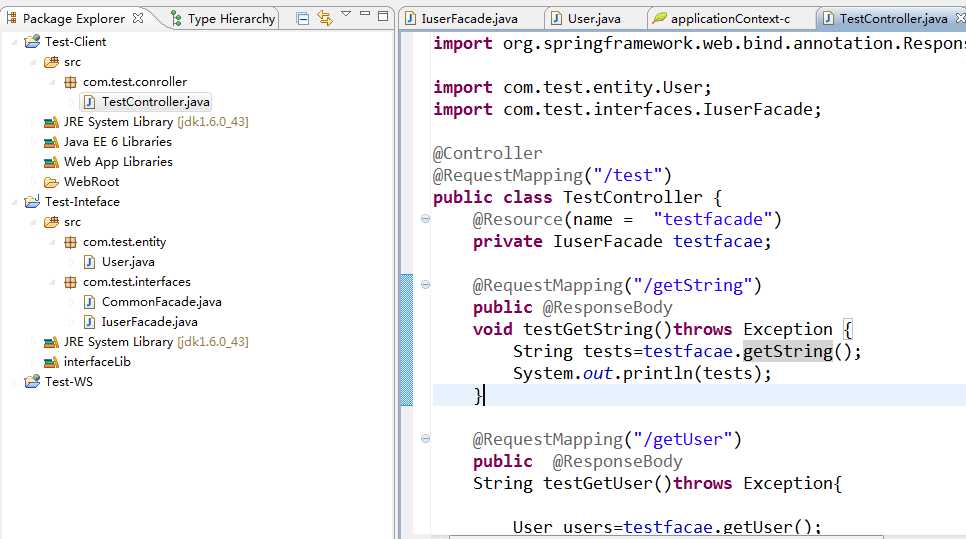This screenshot has height=539, width=966.
Task: Click com.test.interfaces package icon
Action: [71, 282]
